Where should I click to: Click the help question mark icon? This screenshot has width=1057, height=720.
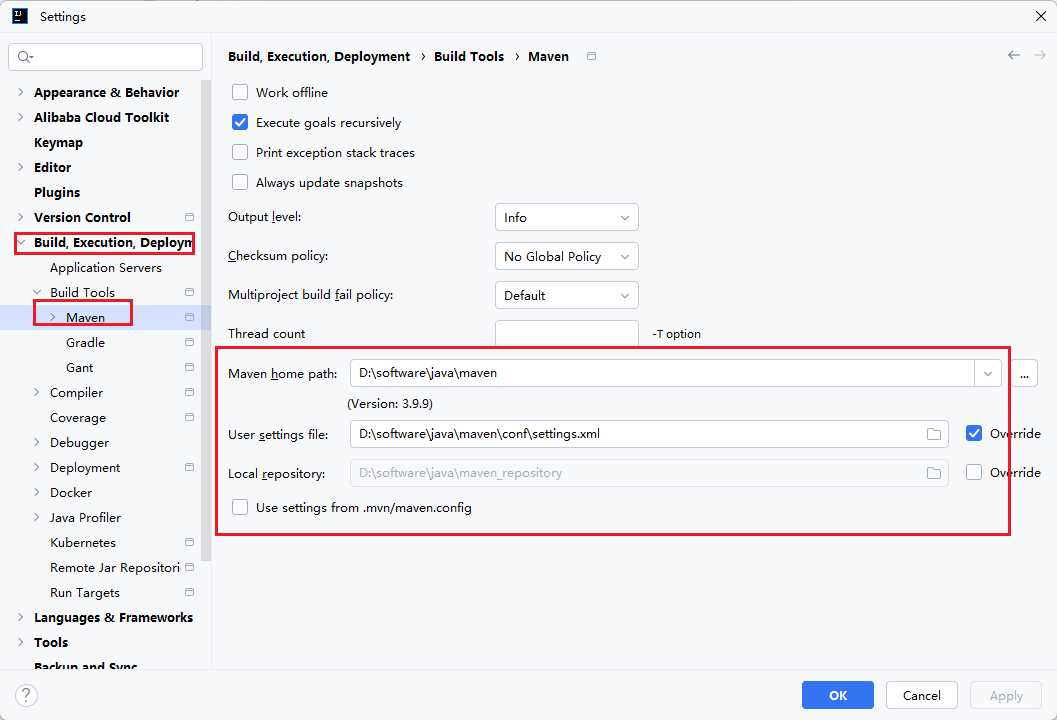tap(27, 695)
